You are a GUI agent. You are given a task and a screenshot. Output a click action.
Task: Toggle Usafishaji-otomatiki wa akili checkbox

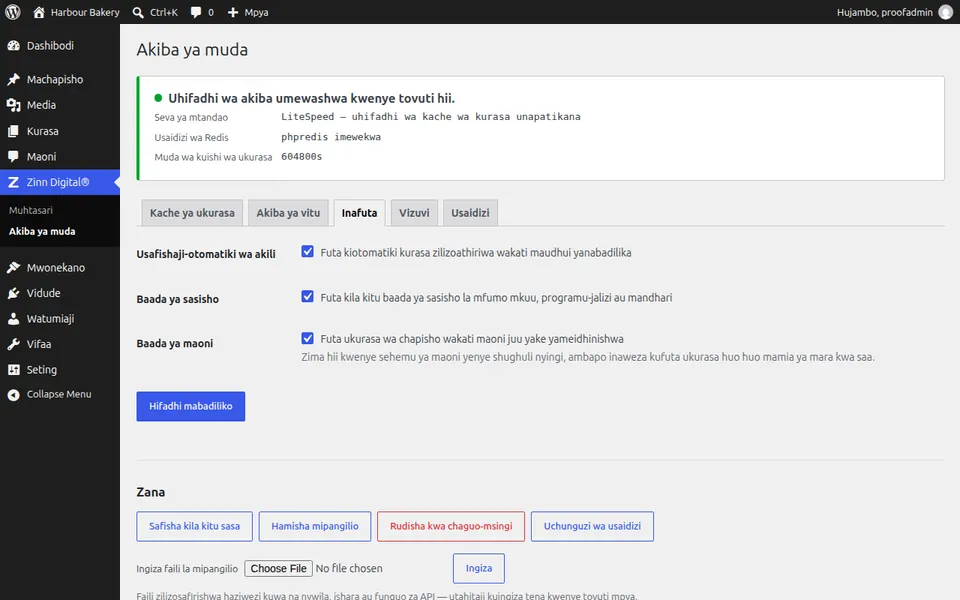tap(307, 252)
